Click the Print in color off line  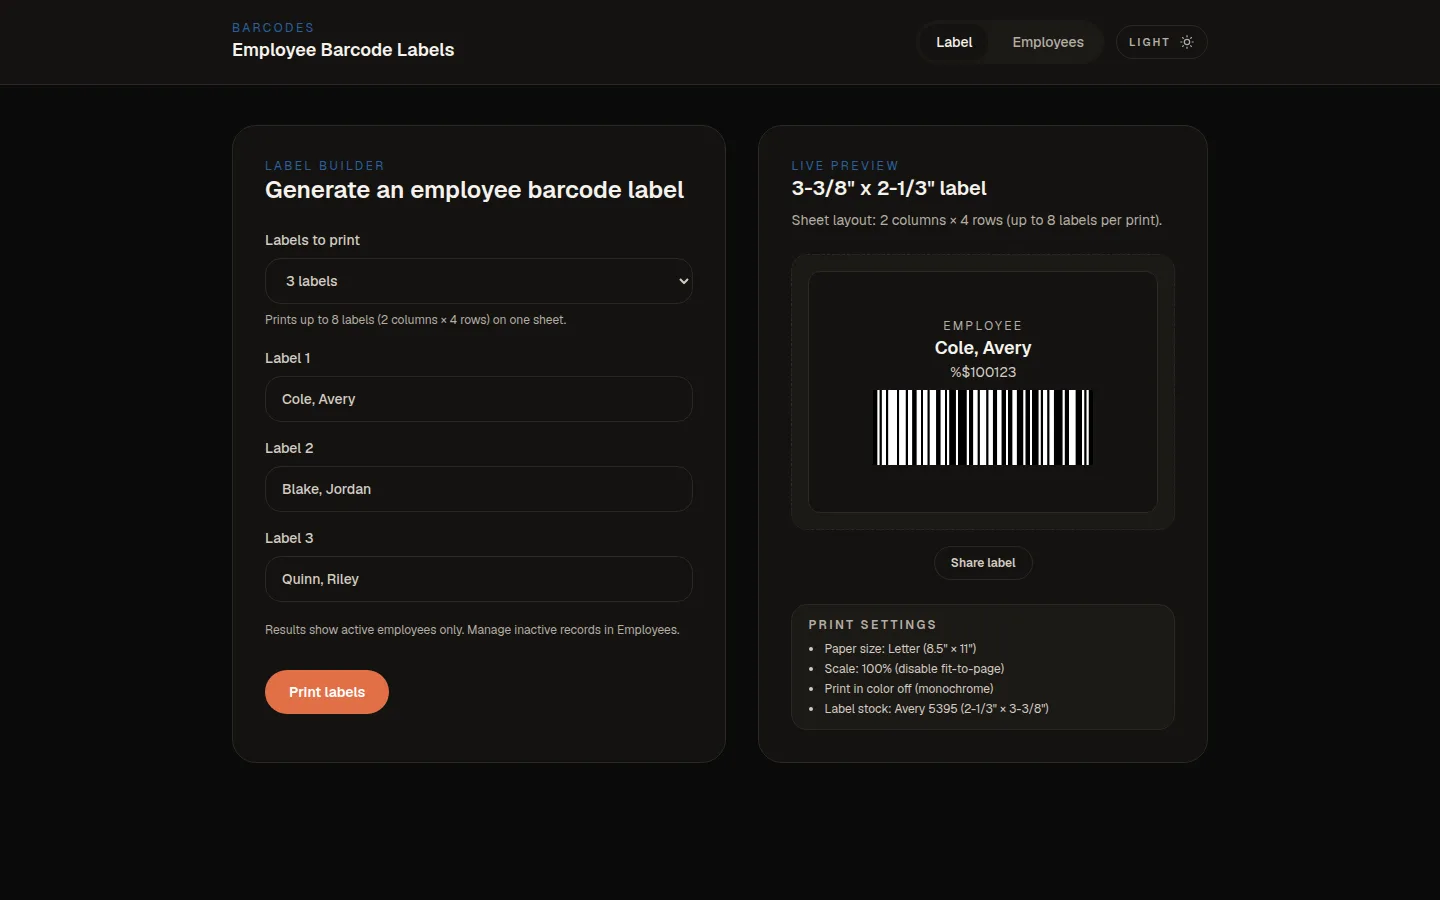point(909,689)
